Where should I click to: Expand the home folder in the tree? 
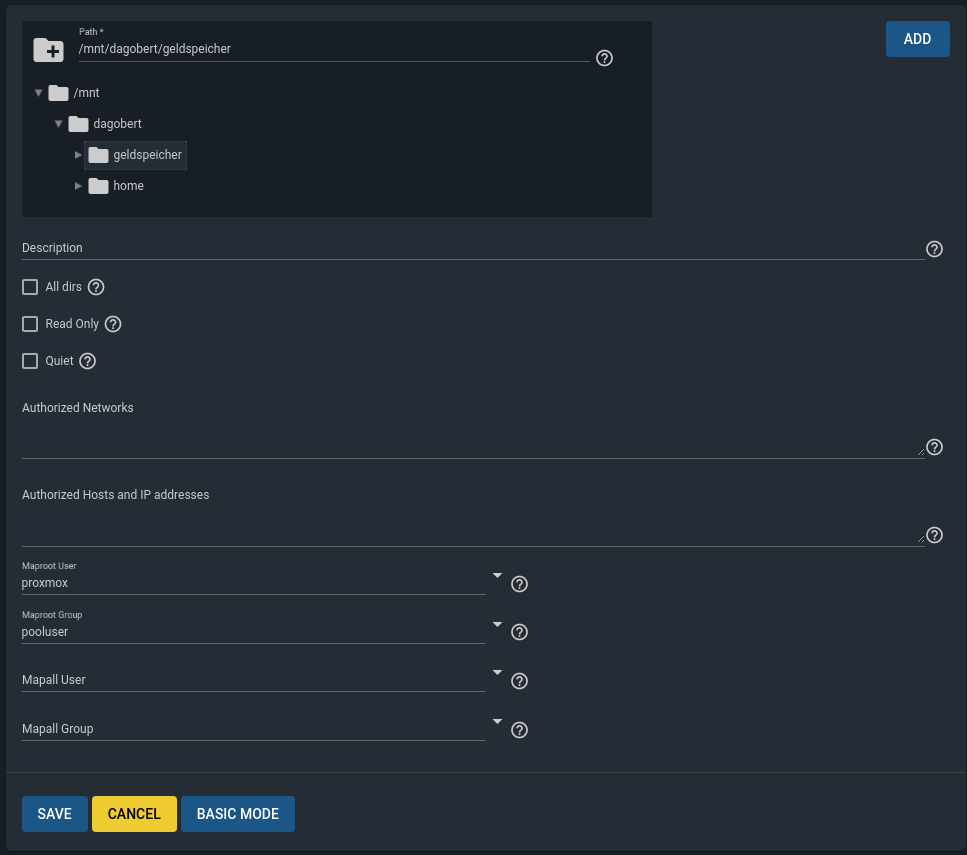[x=79, y=186]
